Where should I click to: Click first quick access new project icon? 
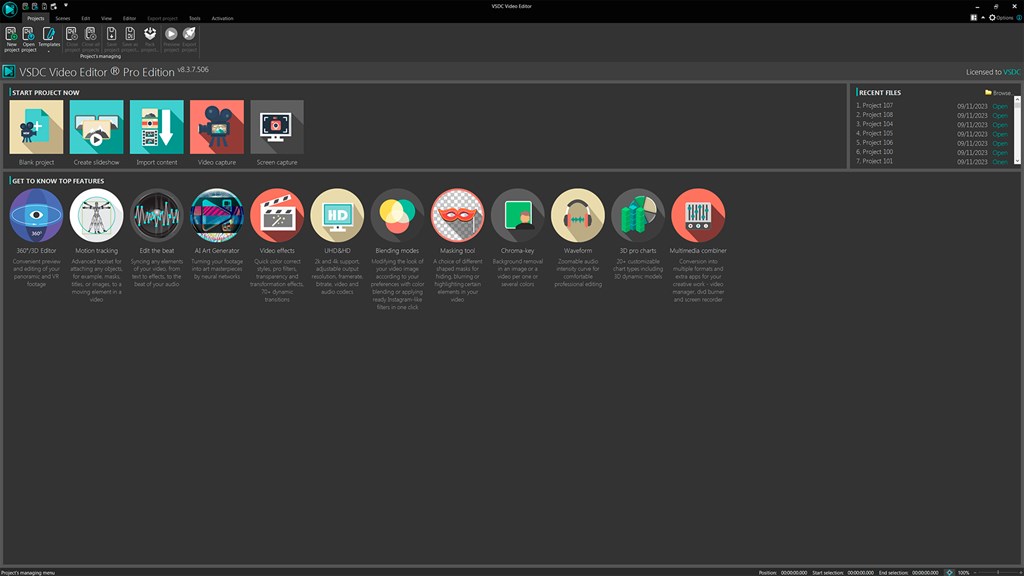(25, 6)
